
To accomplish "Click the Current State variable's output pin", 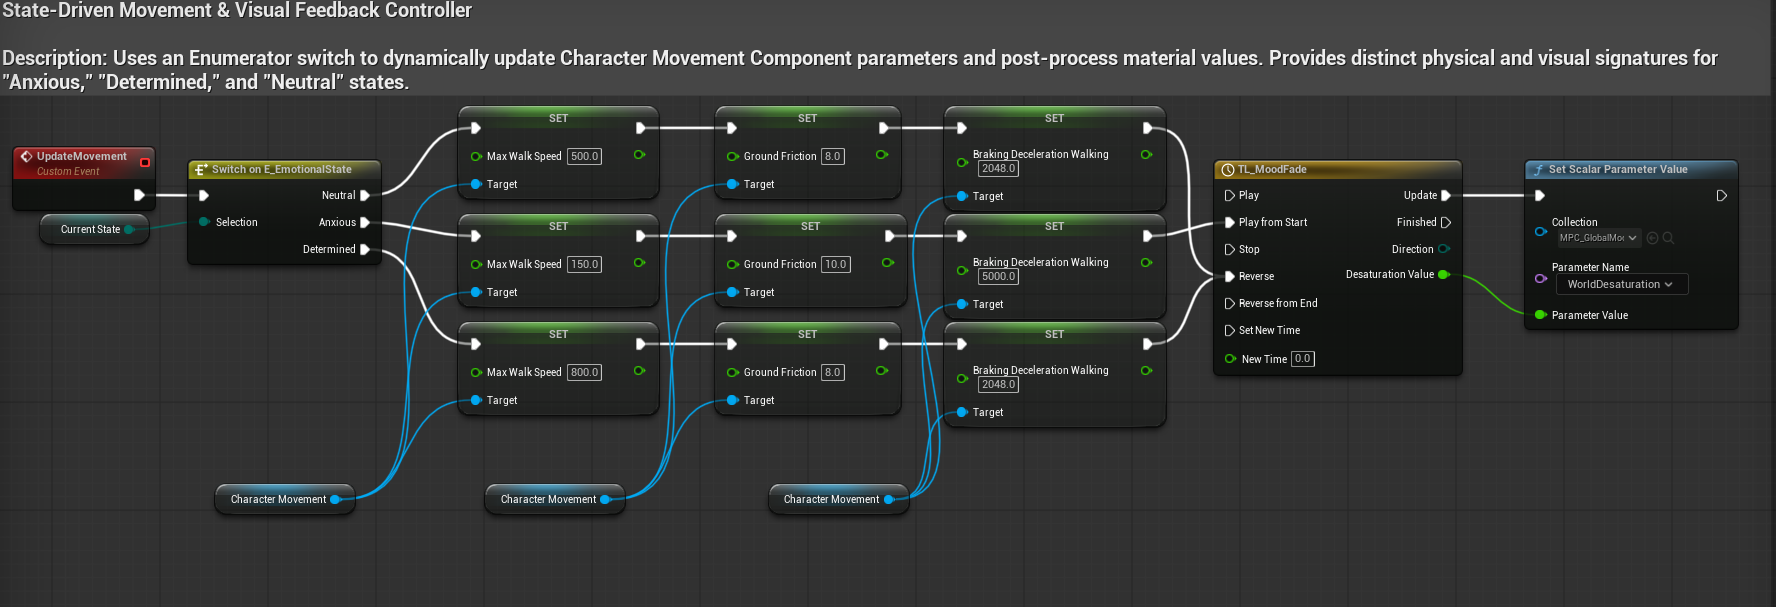I will 129,229.
